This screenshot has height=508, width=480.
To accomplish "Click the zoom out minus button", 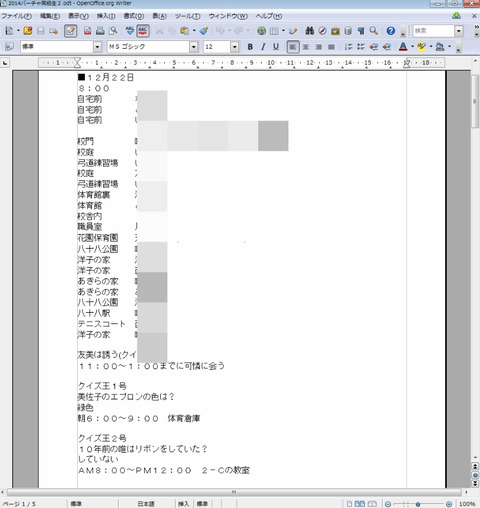I will point(388,504).
